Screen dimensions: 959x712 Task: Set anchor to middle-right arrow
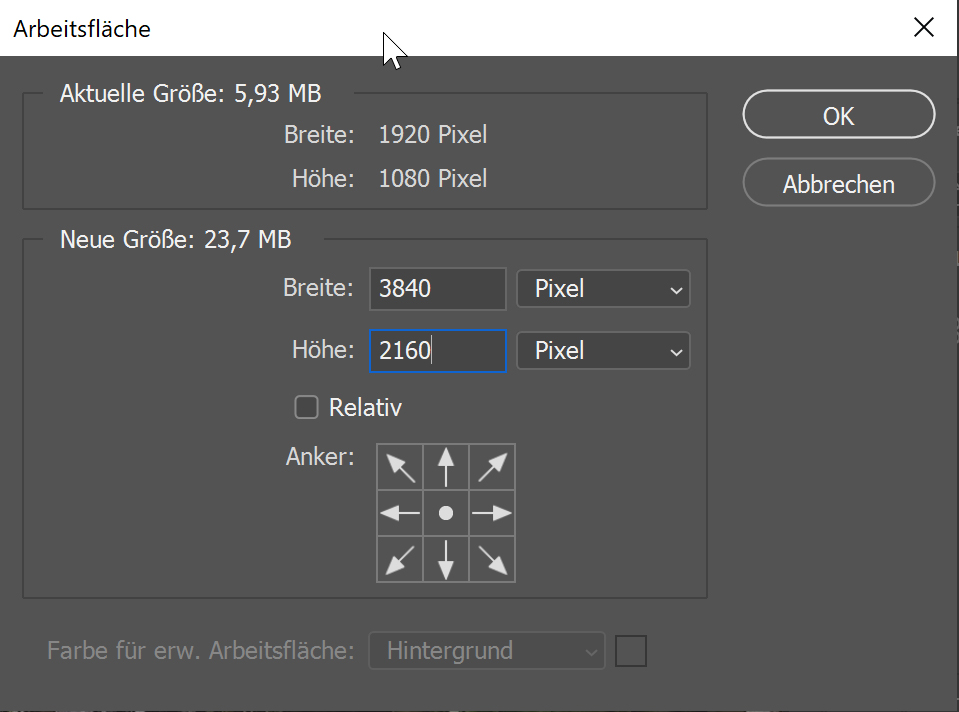point(492,513)
